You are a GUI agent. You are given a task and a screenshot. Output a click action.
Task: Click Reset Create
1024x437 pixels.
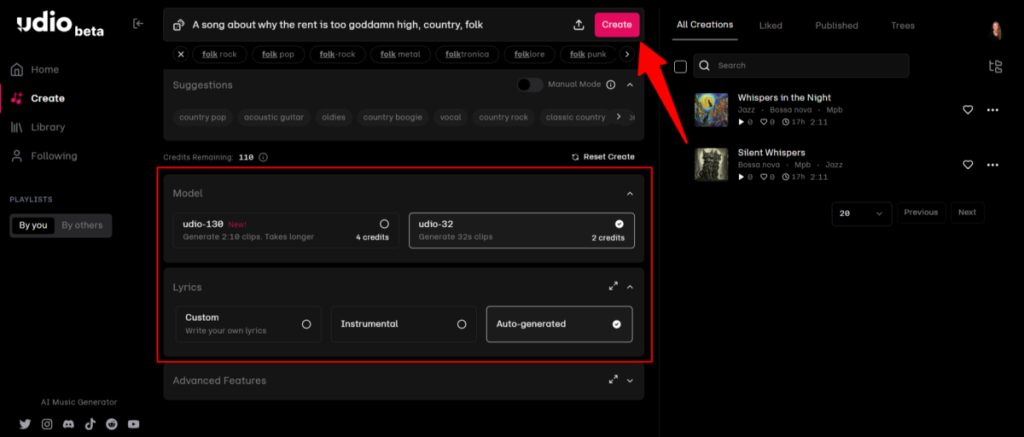click(x=603, y=157)
